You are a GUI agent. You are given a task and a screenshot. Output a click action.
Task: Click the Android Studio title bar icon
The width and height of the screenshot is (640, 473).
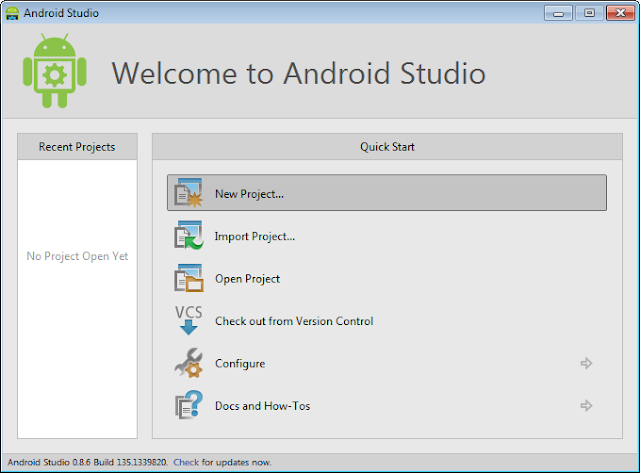[x=12, y=13]
